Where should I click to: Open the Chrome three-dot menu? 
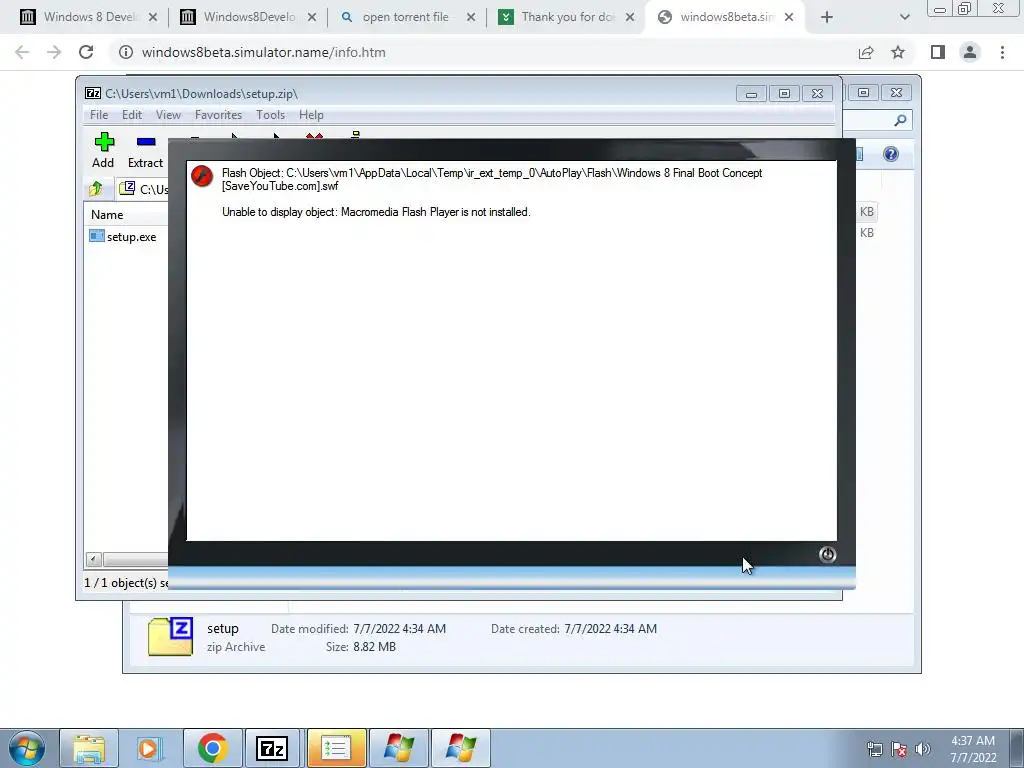coord(1002,52)
